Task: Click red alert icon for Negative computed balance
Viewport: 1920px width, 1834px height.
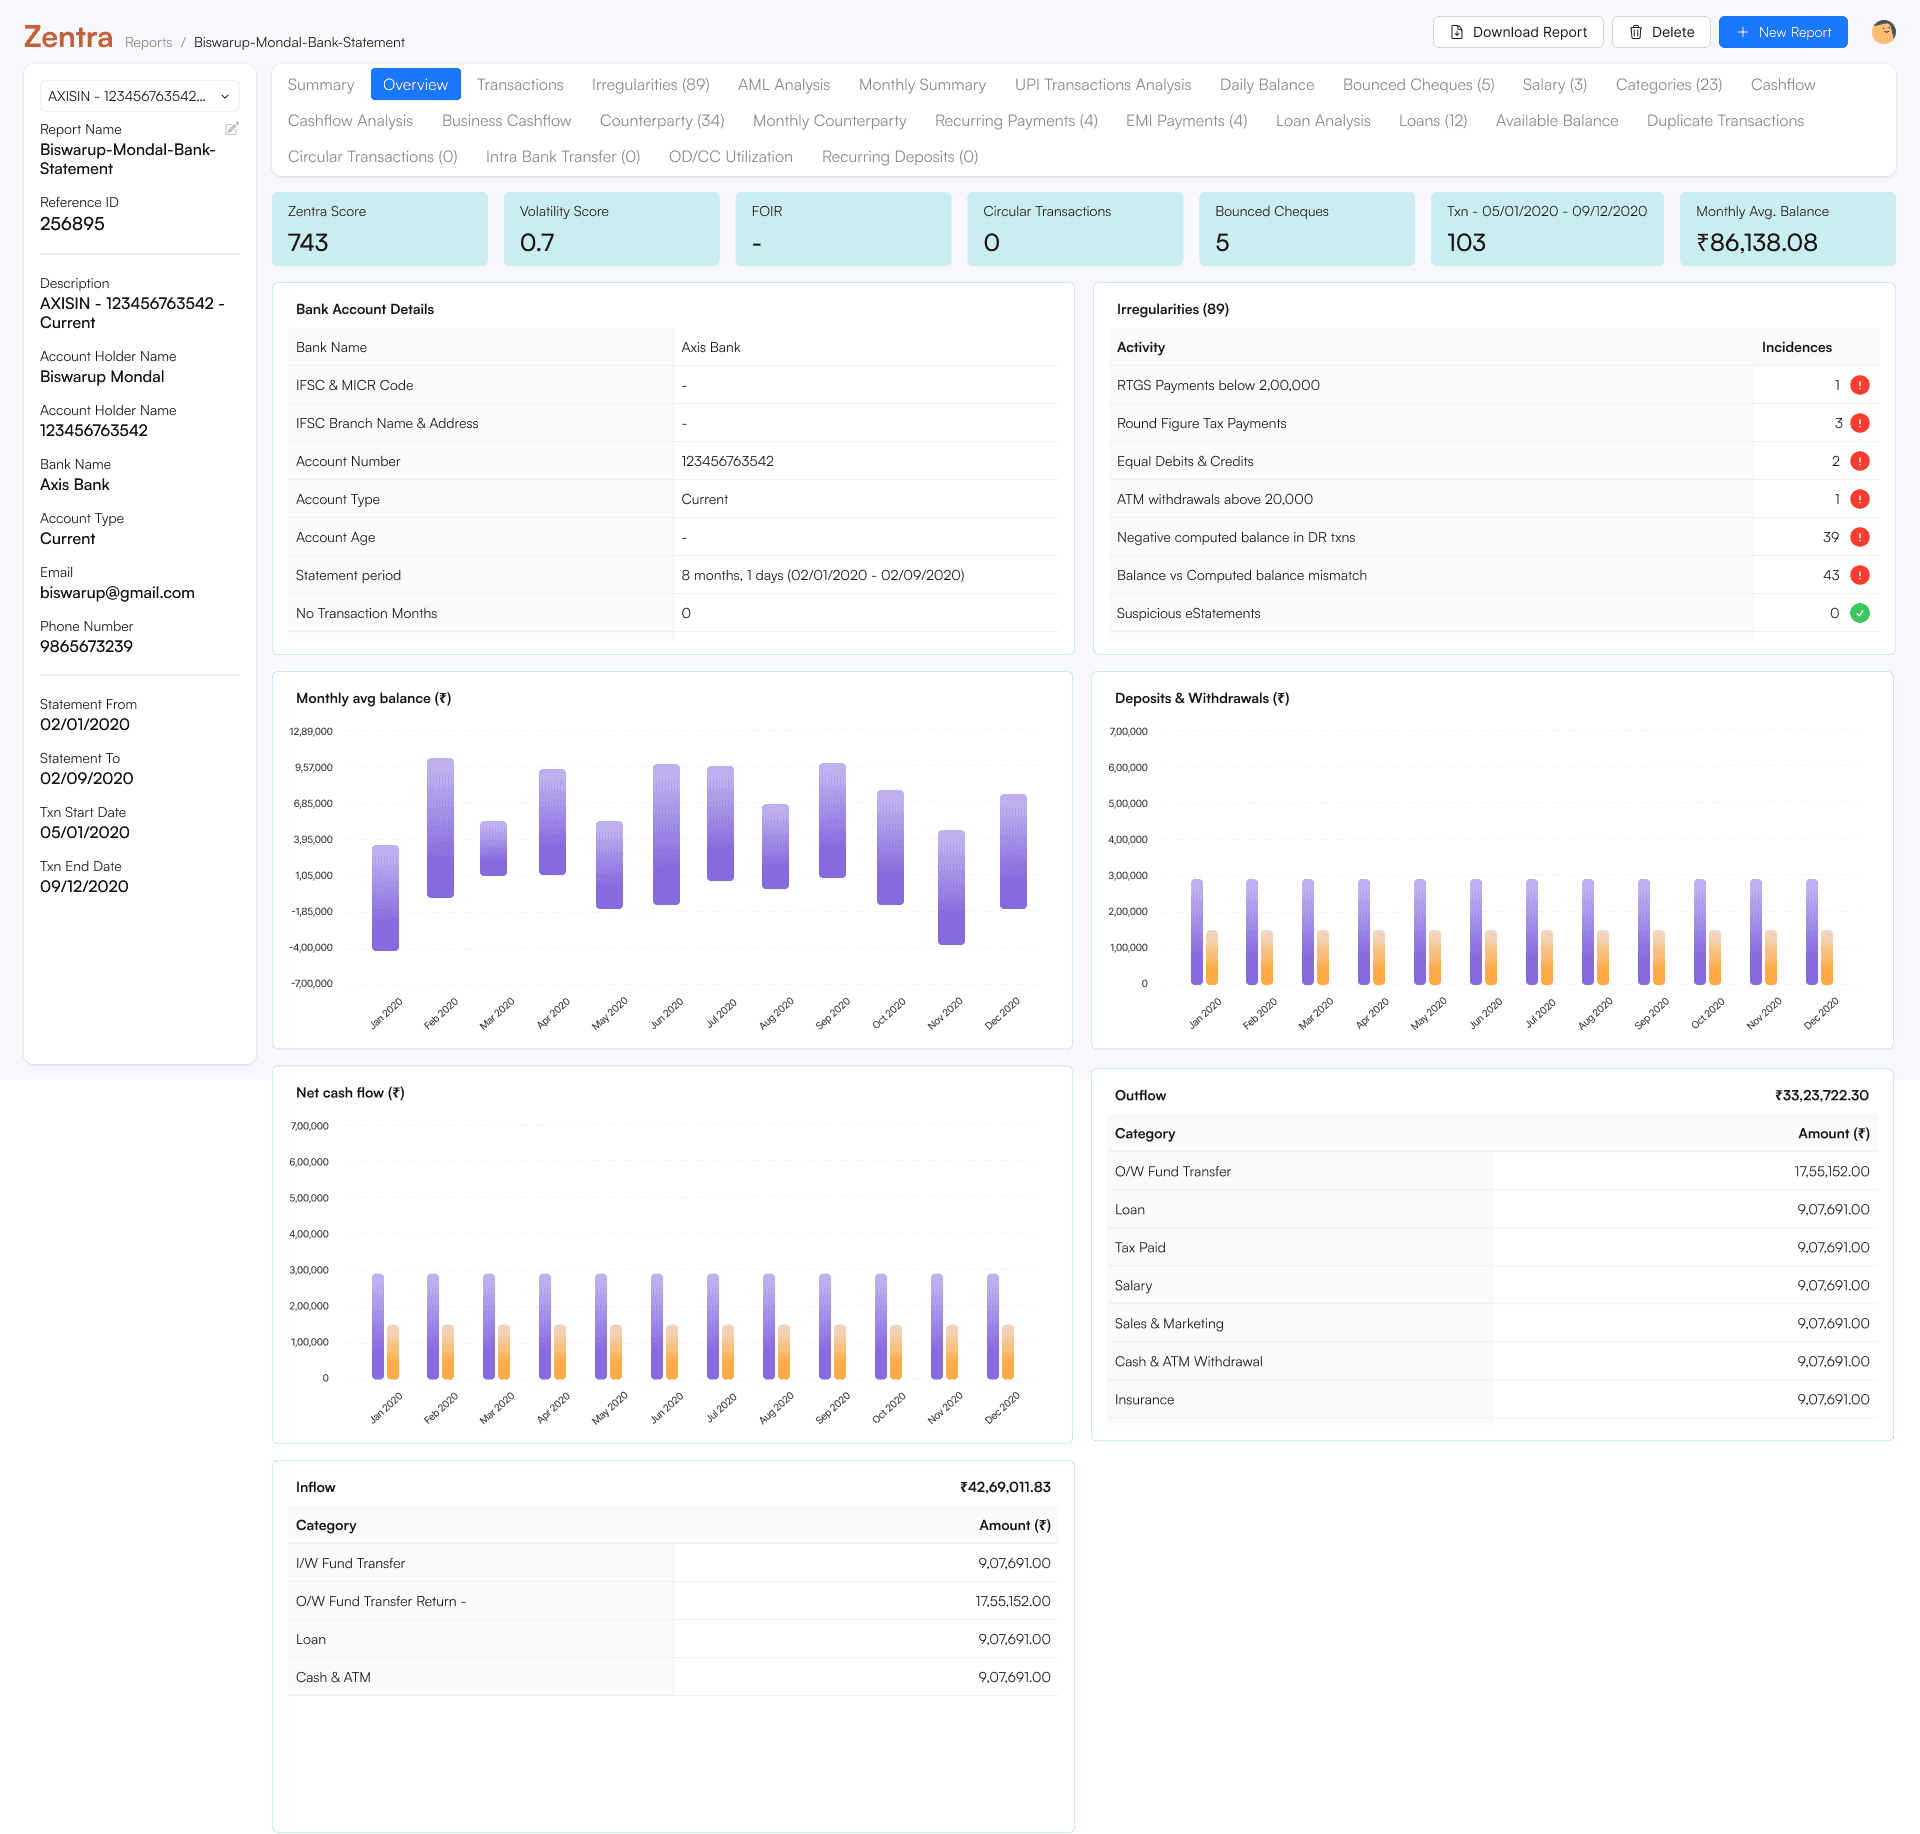Action: point(1860,537)
